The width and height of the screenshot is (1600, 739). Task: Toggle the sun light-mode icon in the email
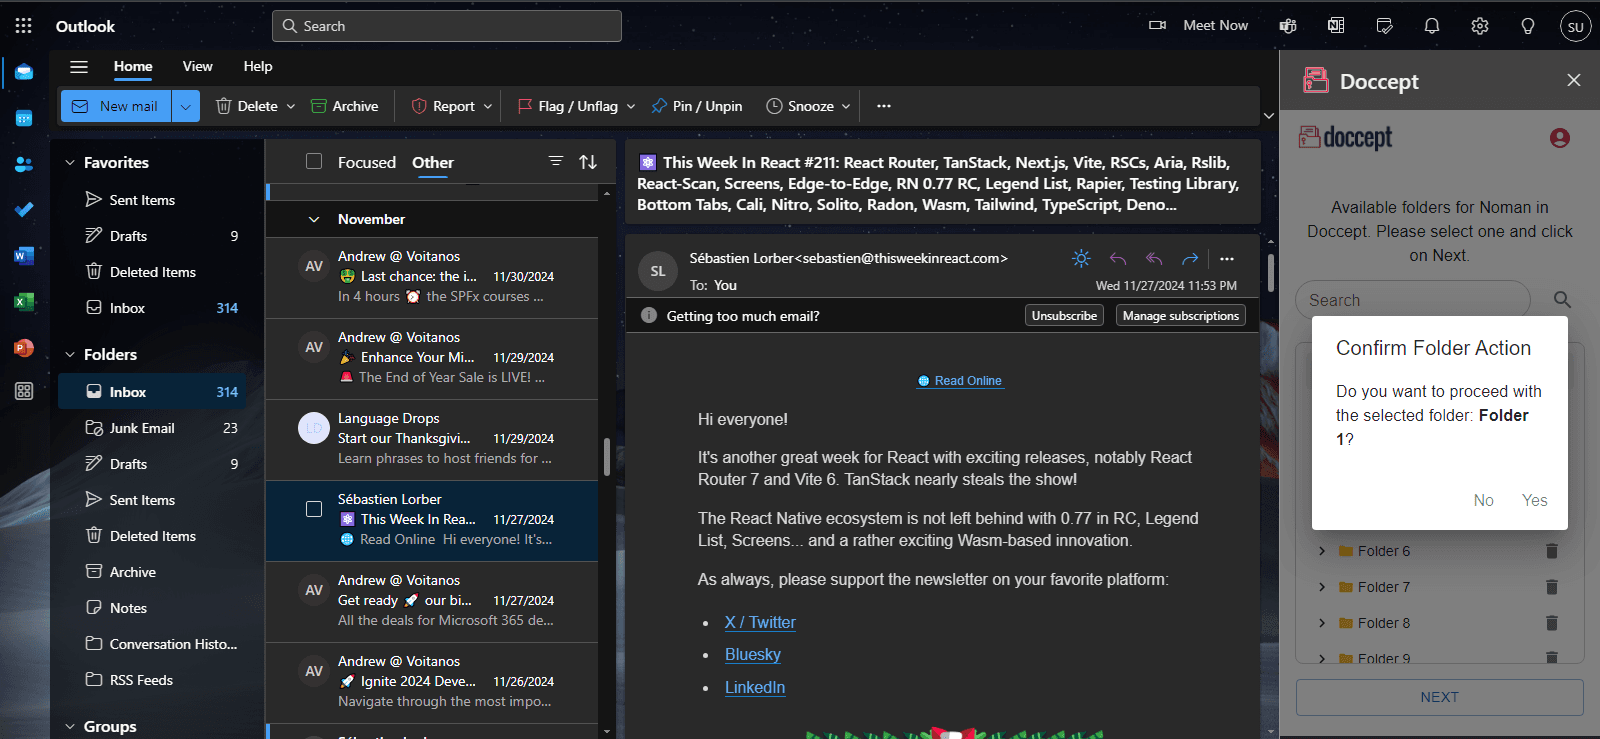(x=1081, y=259)
